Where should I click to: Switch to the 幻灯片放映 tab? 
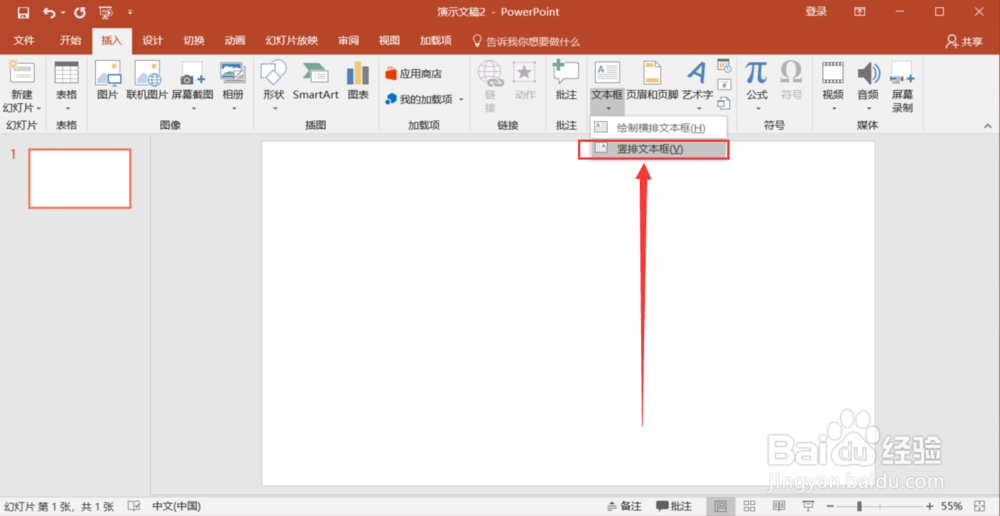pyautogui.click(x=291, y=41)
